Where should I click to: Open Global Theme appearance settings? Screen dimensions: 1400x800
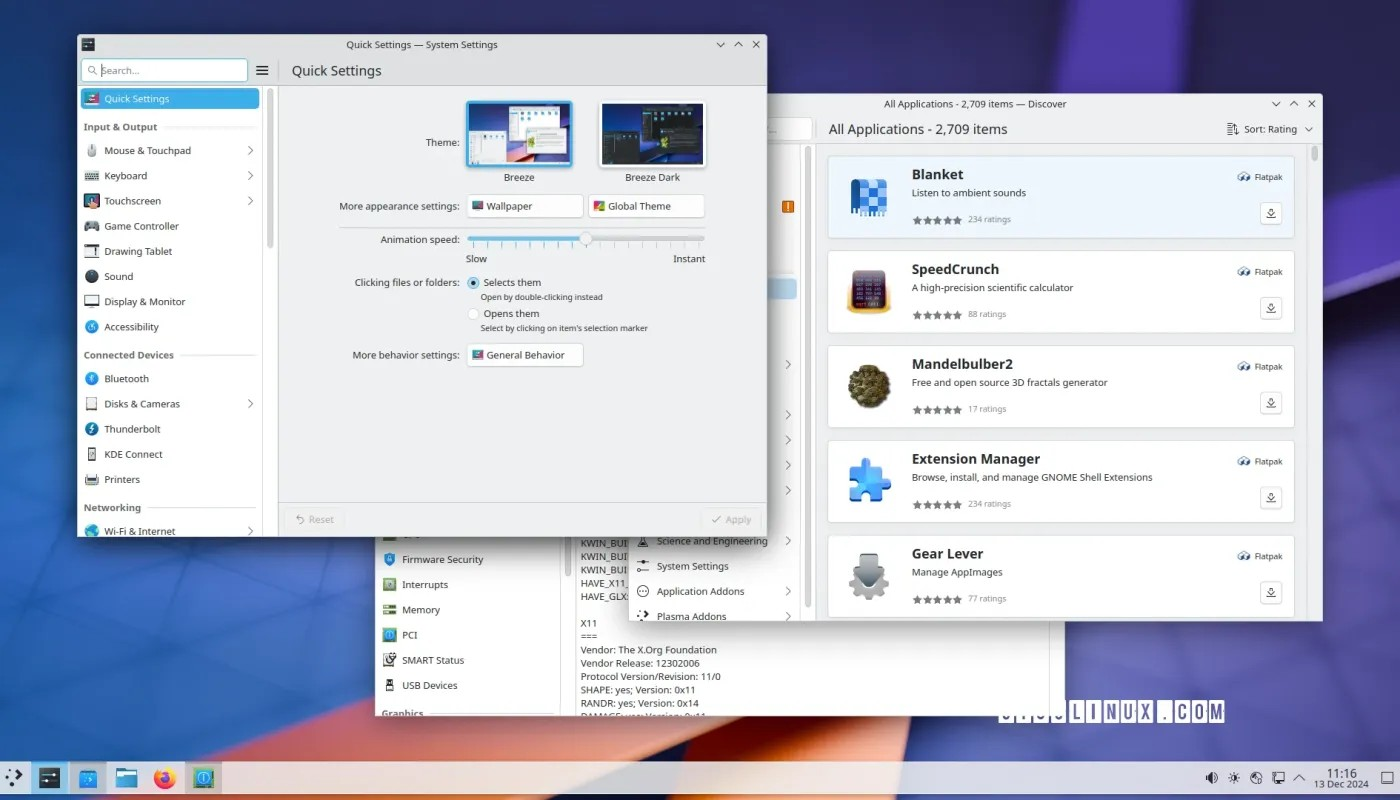(645, 205)
